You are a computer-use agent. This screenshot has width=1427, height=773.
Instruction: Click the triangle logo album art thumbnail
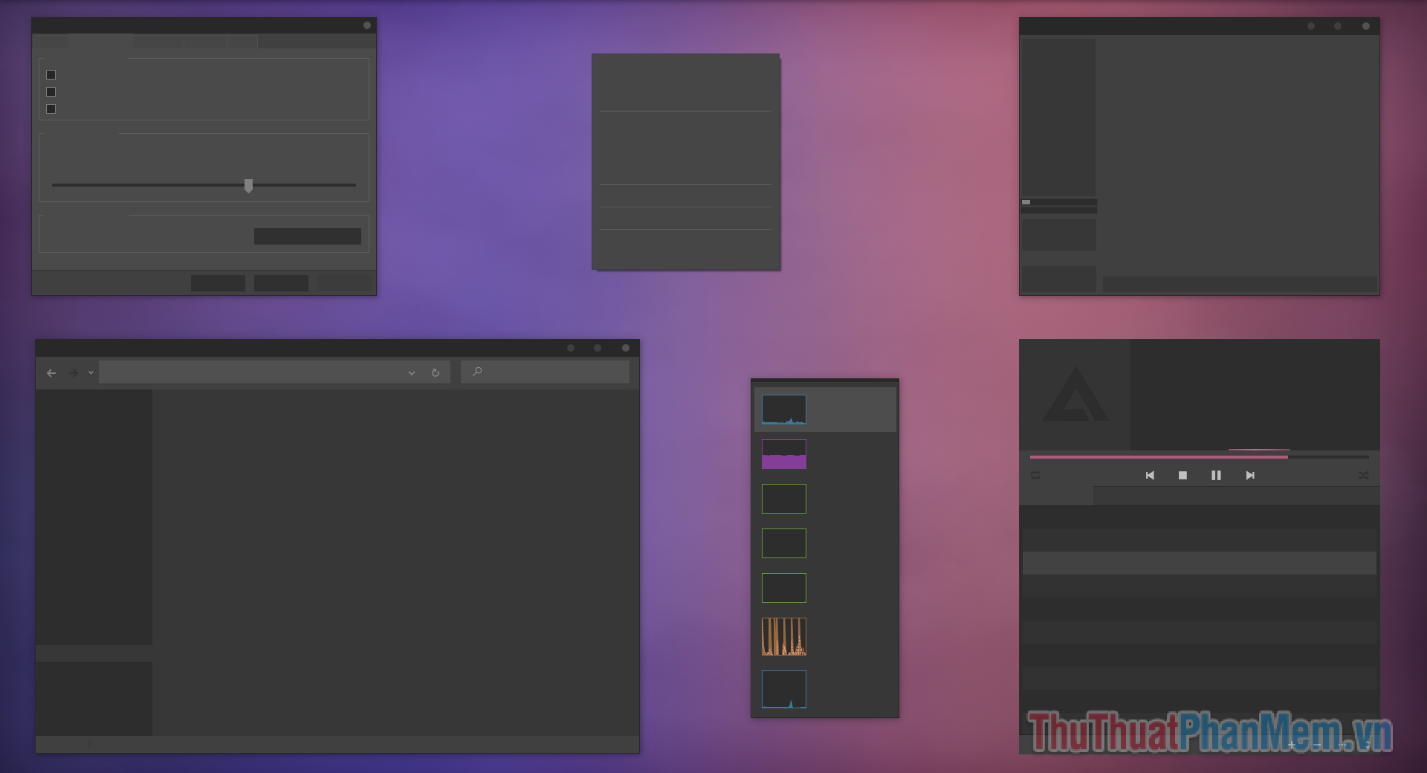pyautogui.click(x=1075, y=394)
